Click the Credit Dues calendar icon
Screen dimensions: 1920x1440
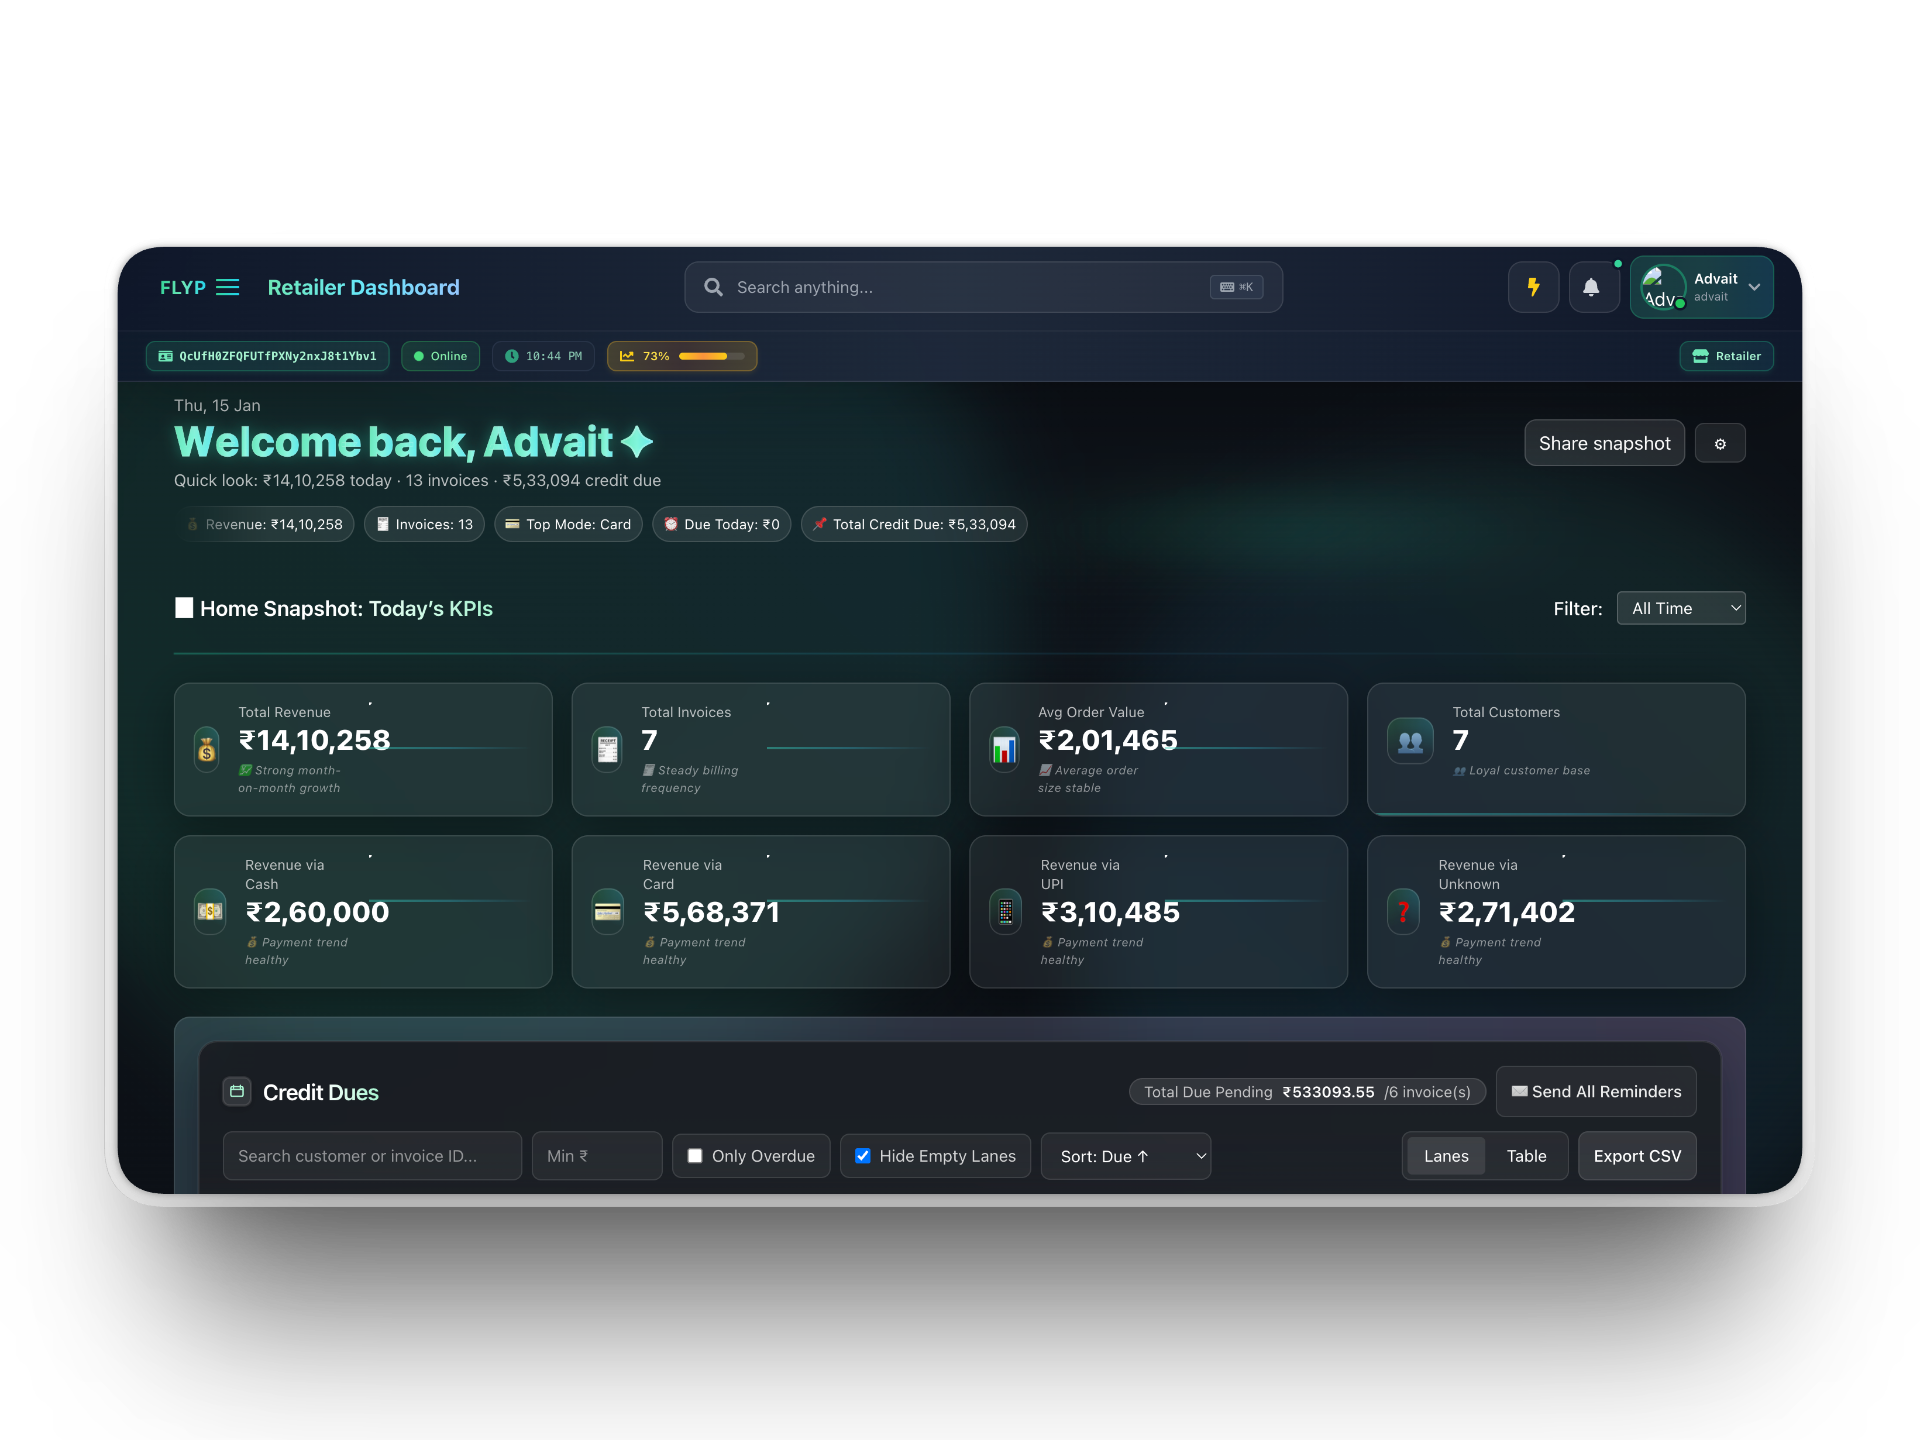(237, 1092)
